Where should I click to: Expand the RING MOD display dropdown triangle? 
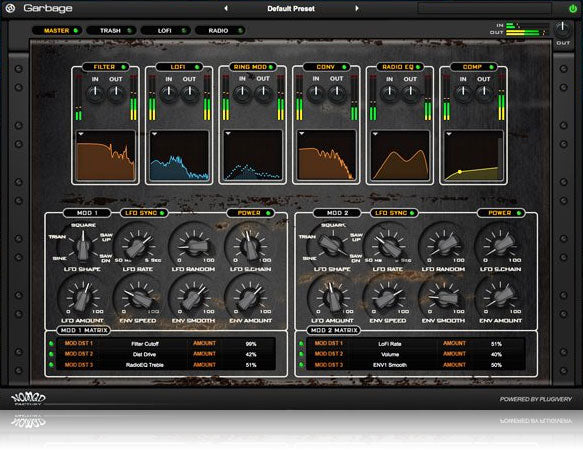tap(228, 134)
